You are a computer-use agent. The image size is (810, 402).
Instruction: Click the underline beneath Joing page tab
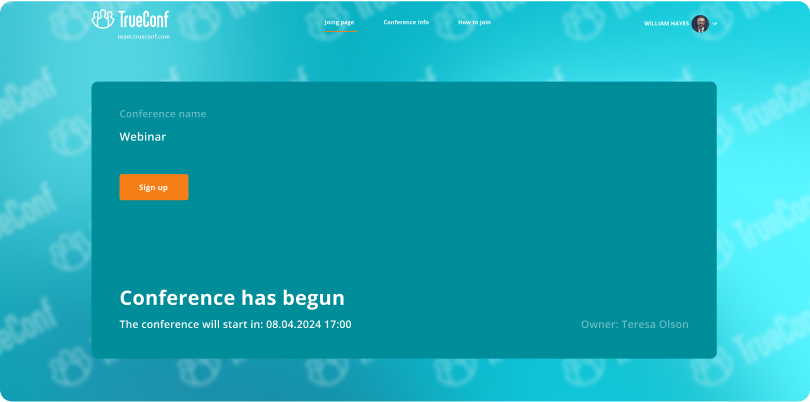[x=339, y=31]
